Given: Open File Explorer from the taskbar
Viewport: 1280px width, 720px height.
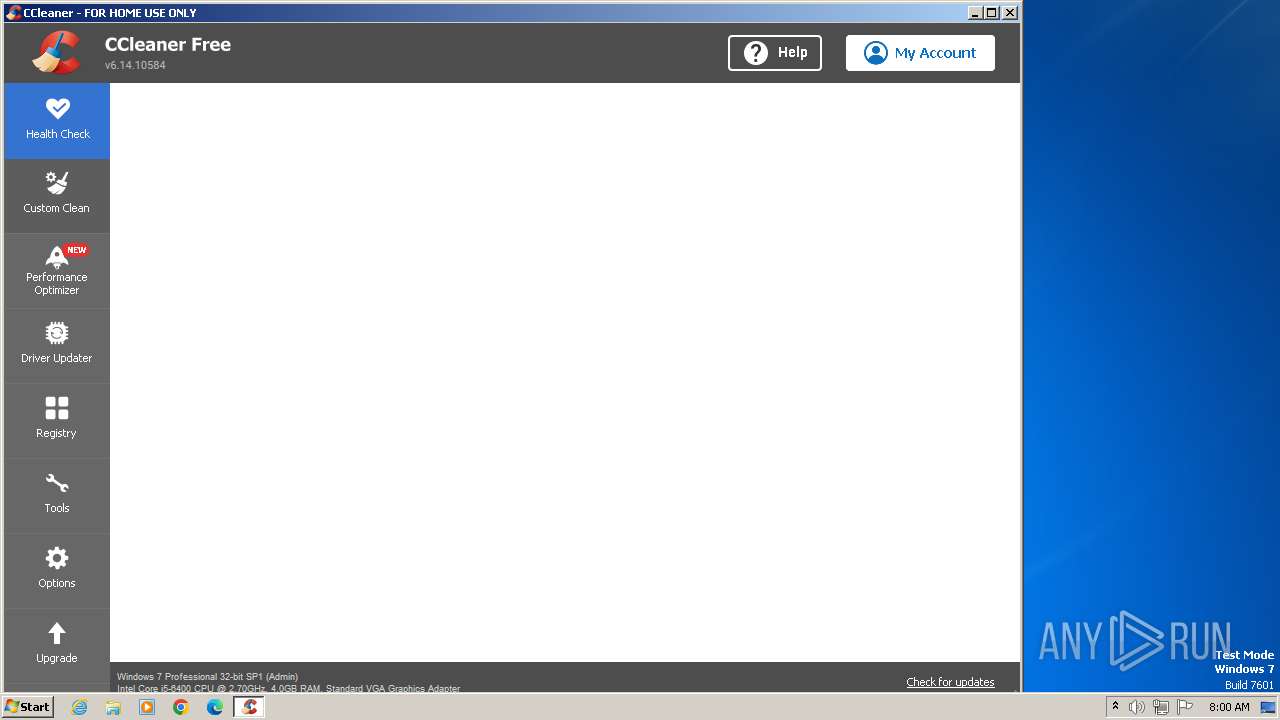Looking at the screenshot, I should click(113, 707).
